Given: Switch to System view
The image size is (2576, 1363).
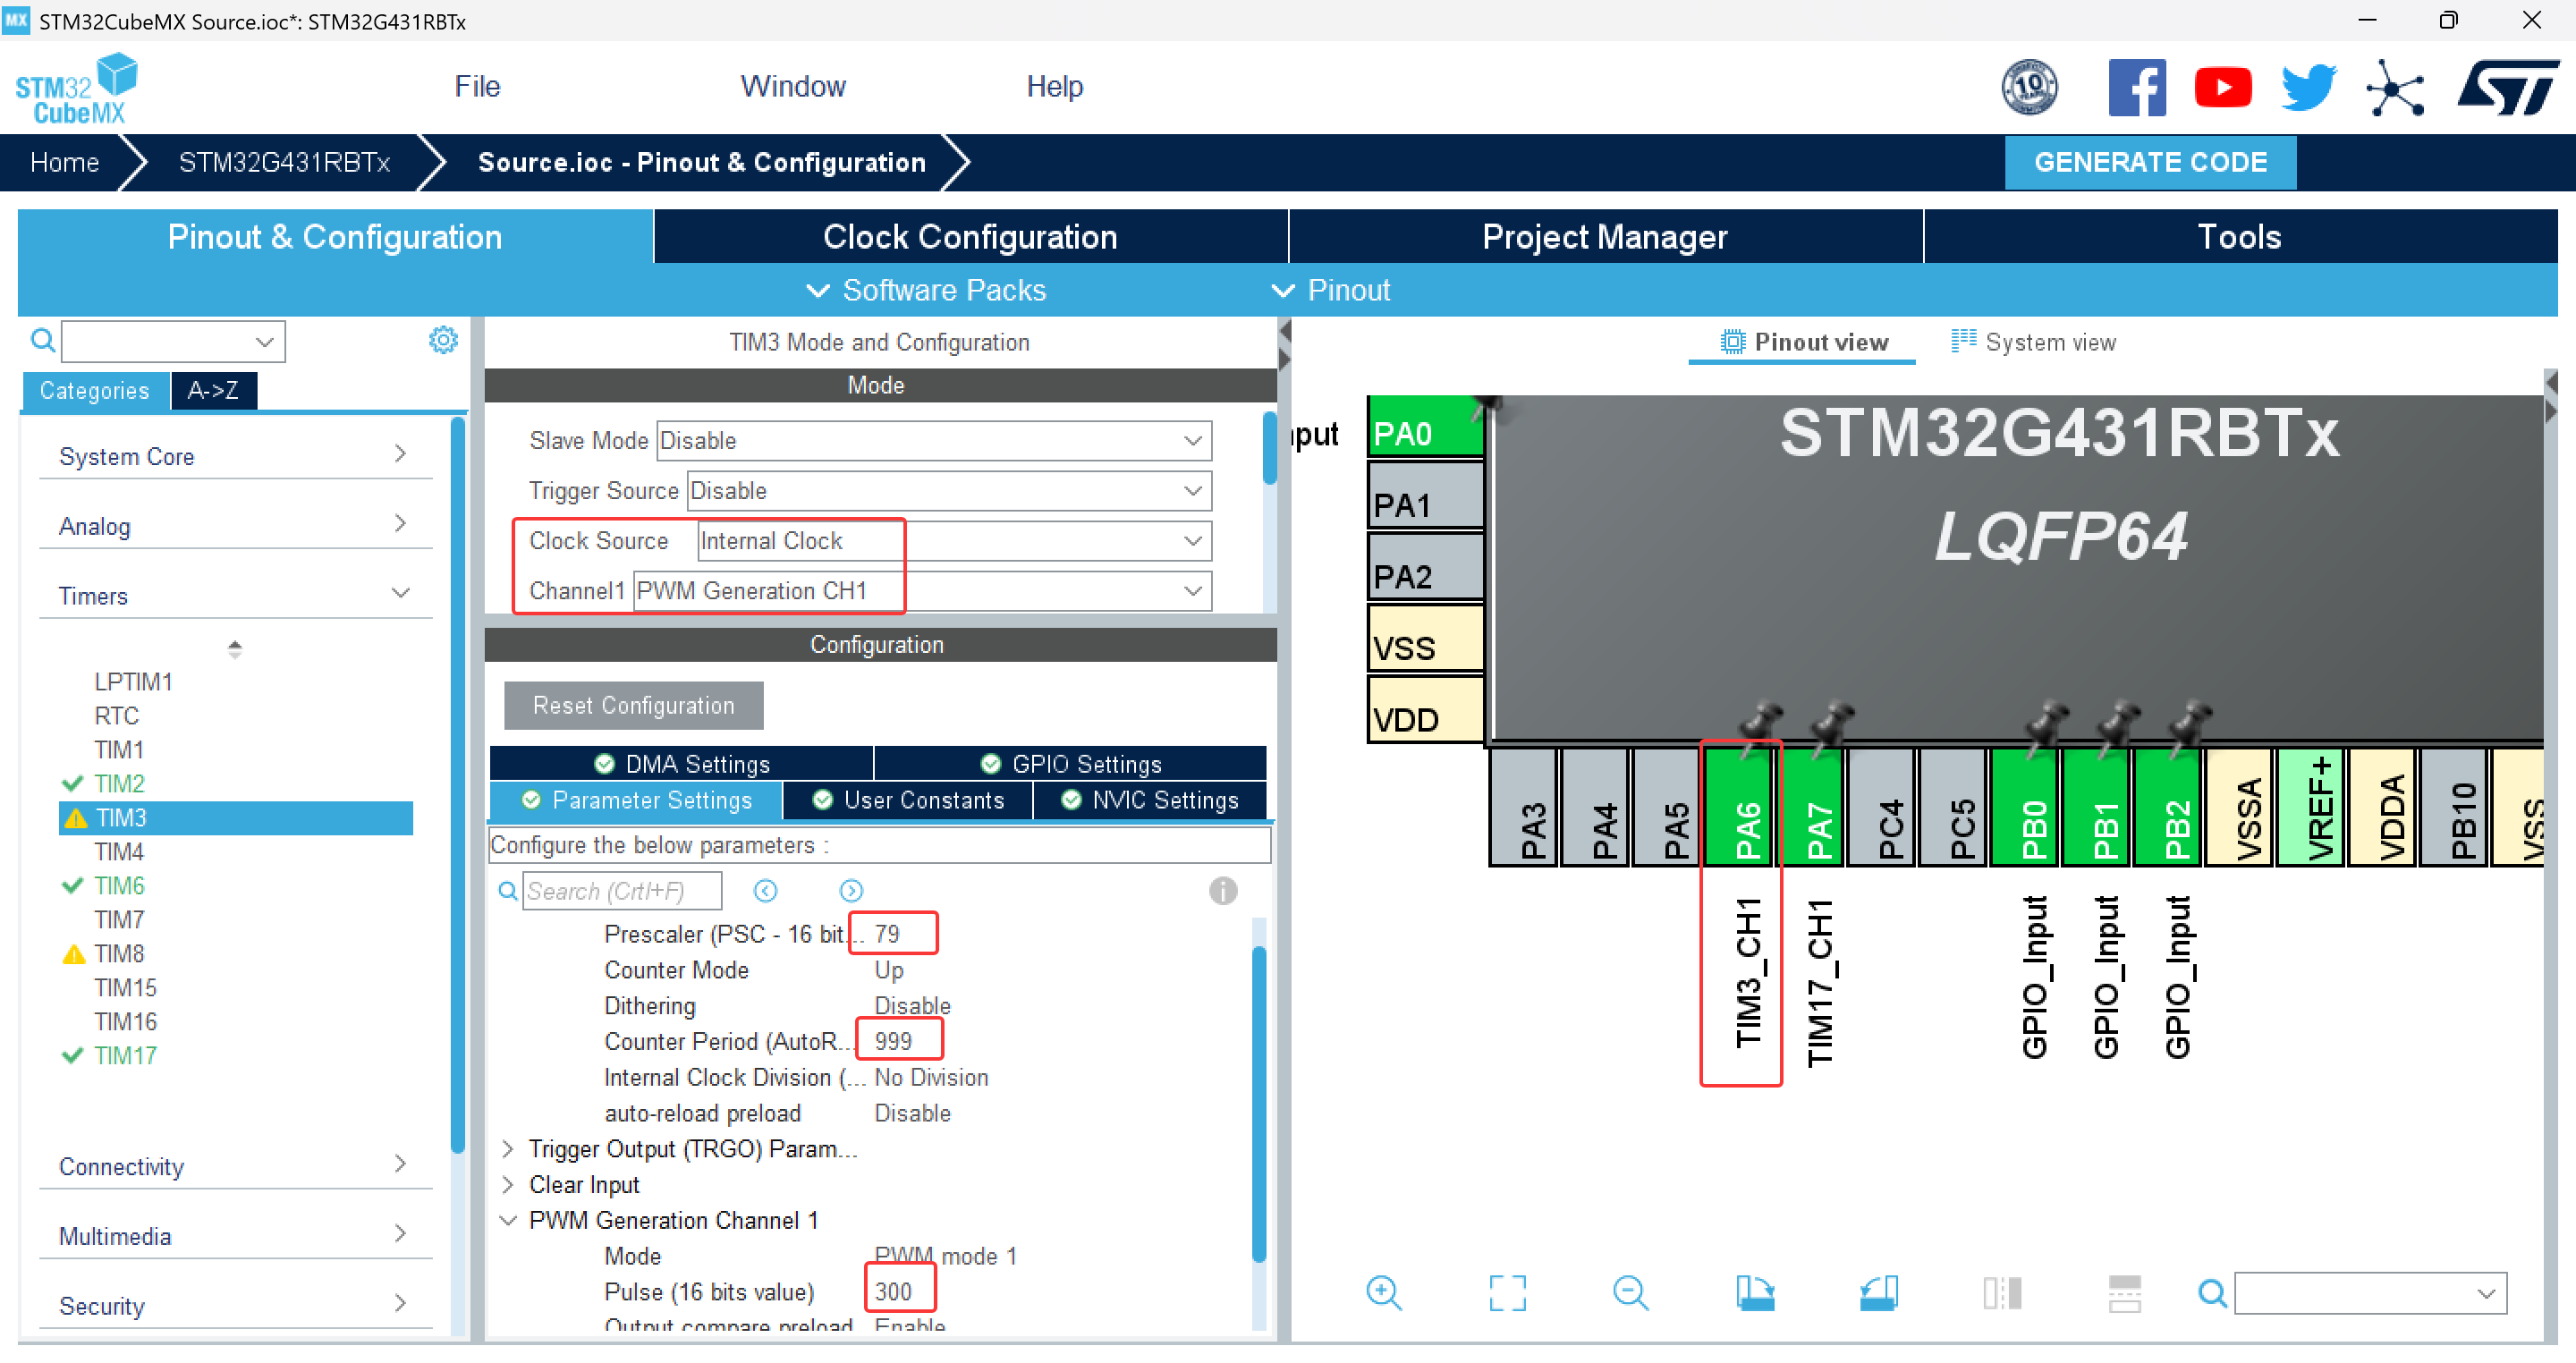Looking at the screenshot, I should [2033, 342].
